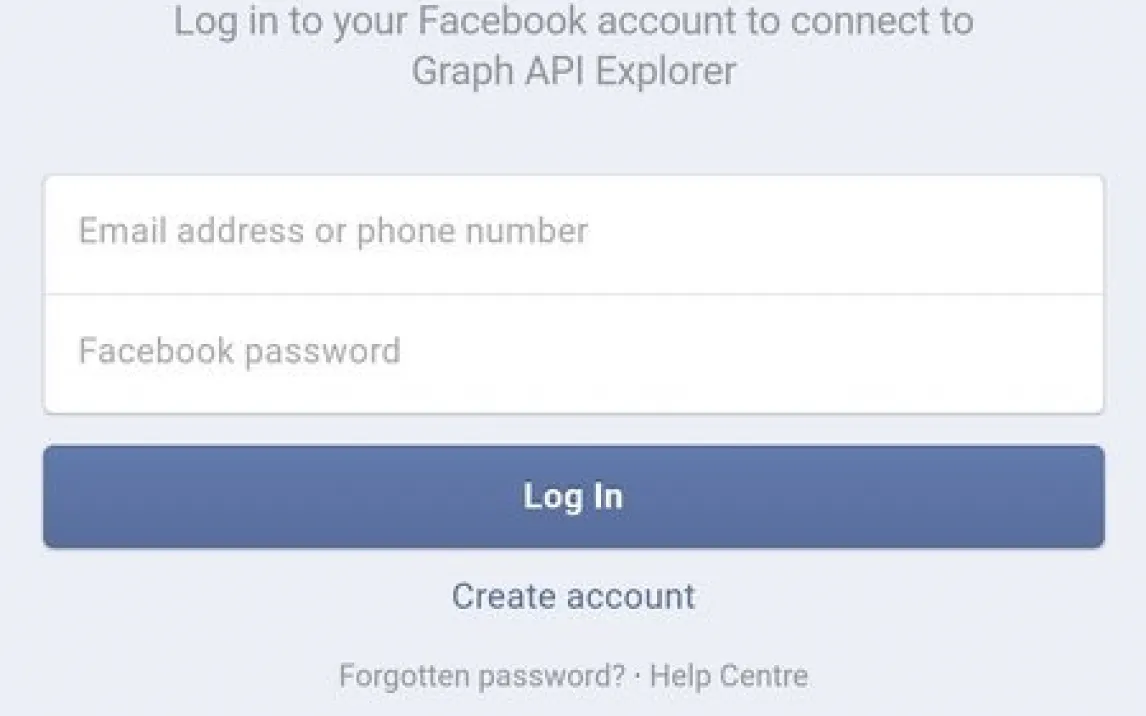The height and width of the screenshot is (716, 1146).
Task: Select the Graph API Explorer heading text
Action: pyautogui.click(x=574, y=71)
